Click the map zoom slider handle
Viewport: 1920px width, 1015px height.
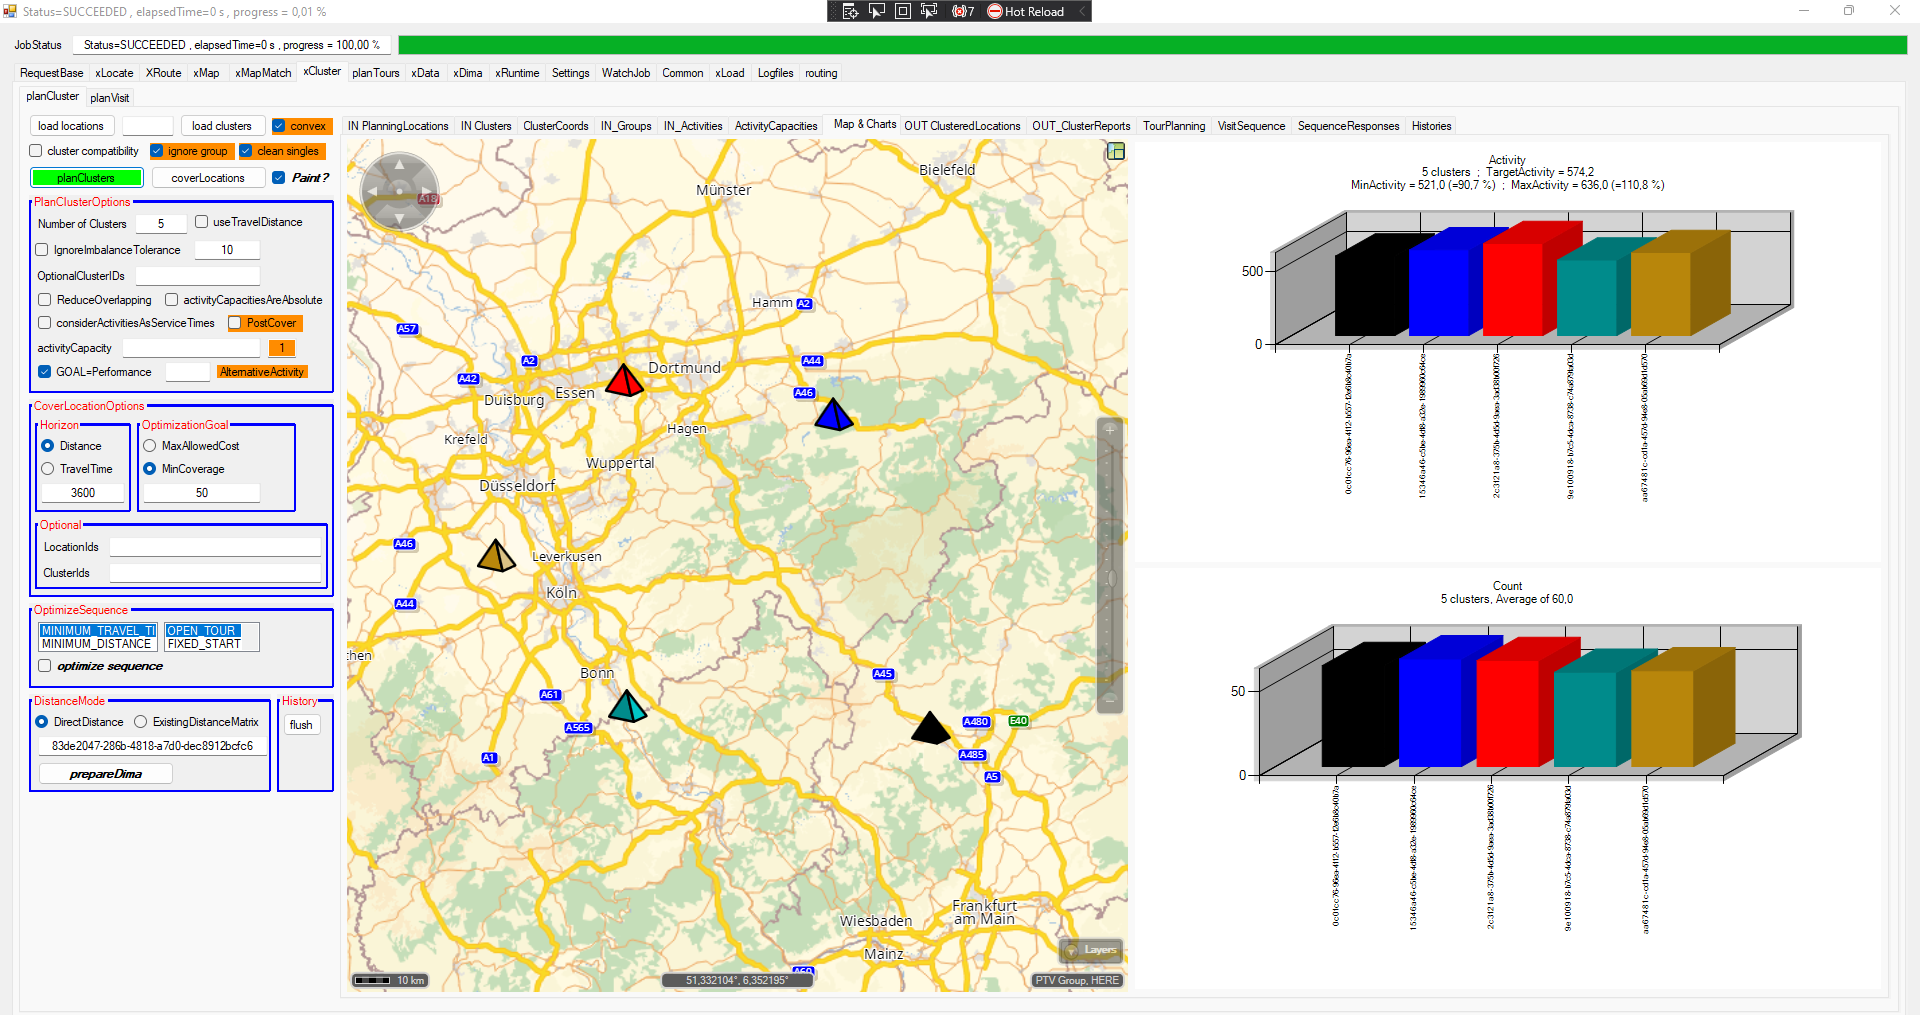pyautogui.click(x=1110, y=578)
